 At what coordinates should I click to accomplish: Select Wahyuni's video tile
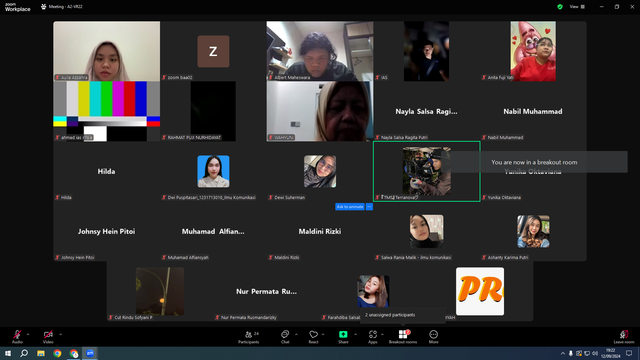[320, 111]
